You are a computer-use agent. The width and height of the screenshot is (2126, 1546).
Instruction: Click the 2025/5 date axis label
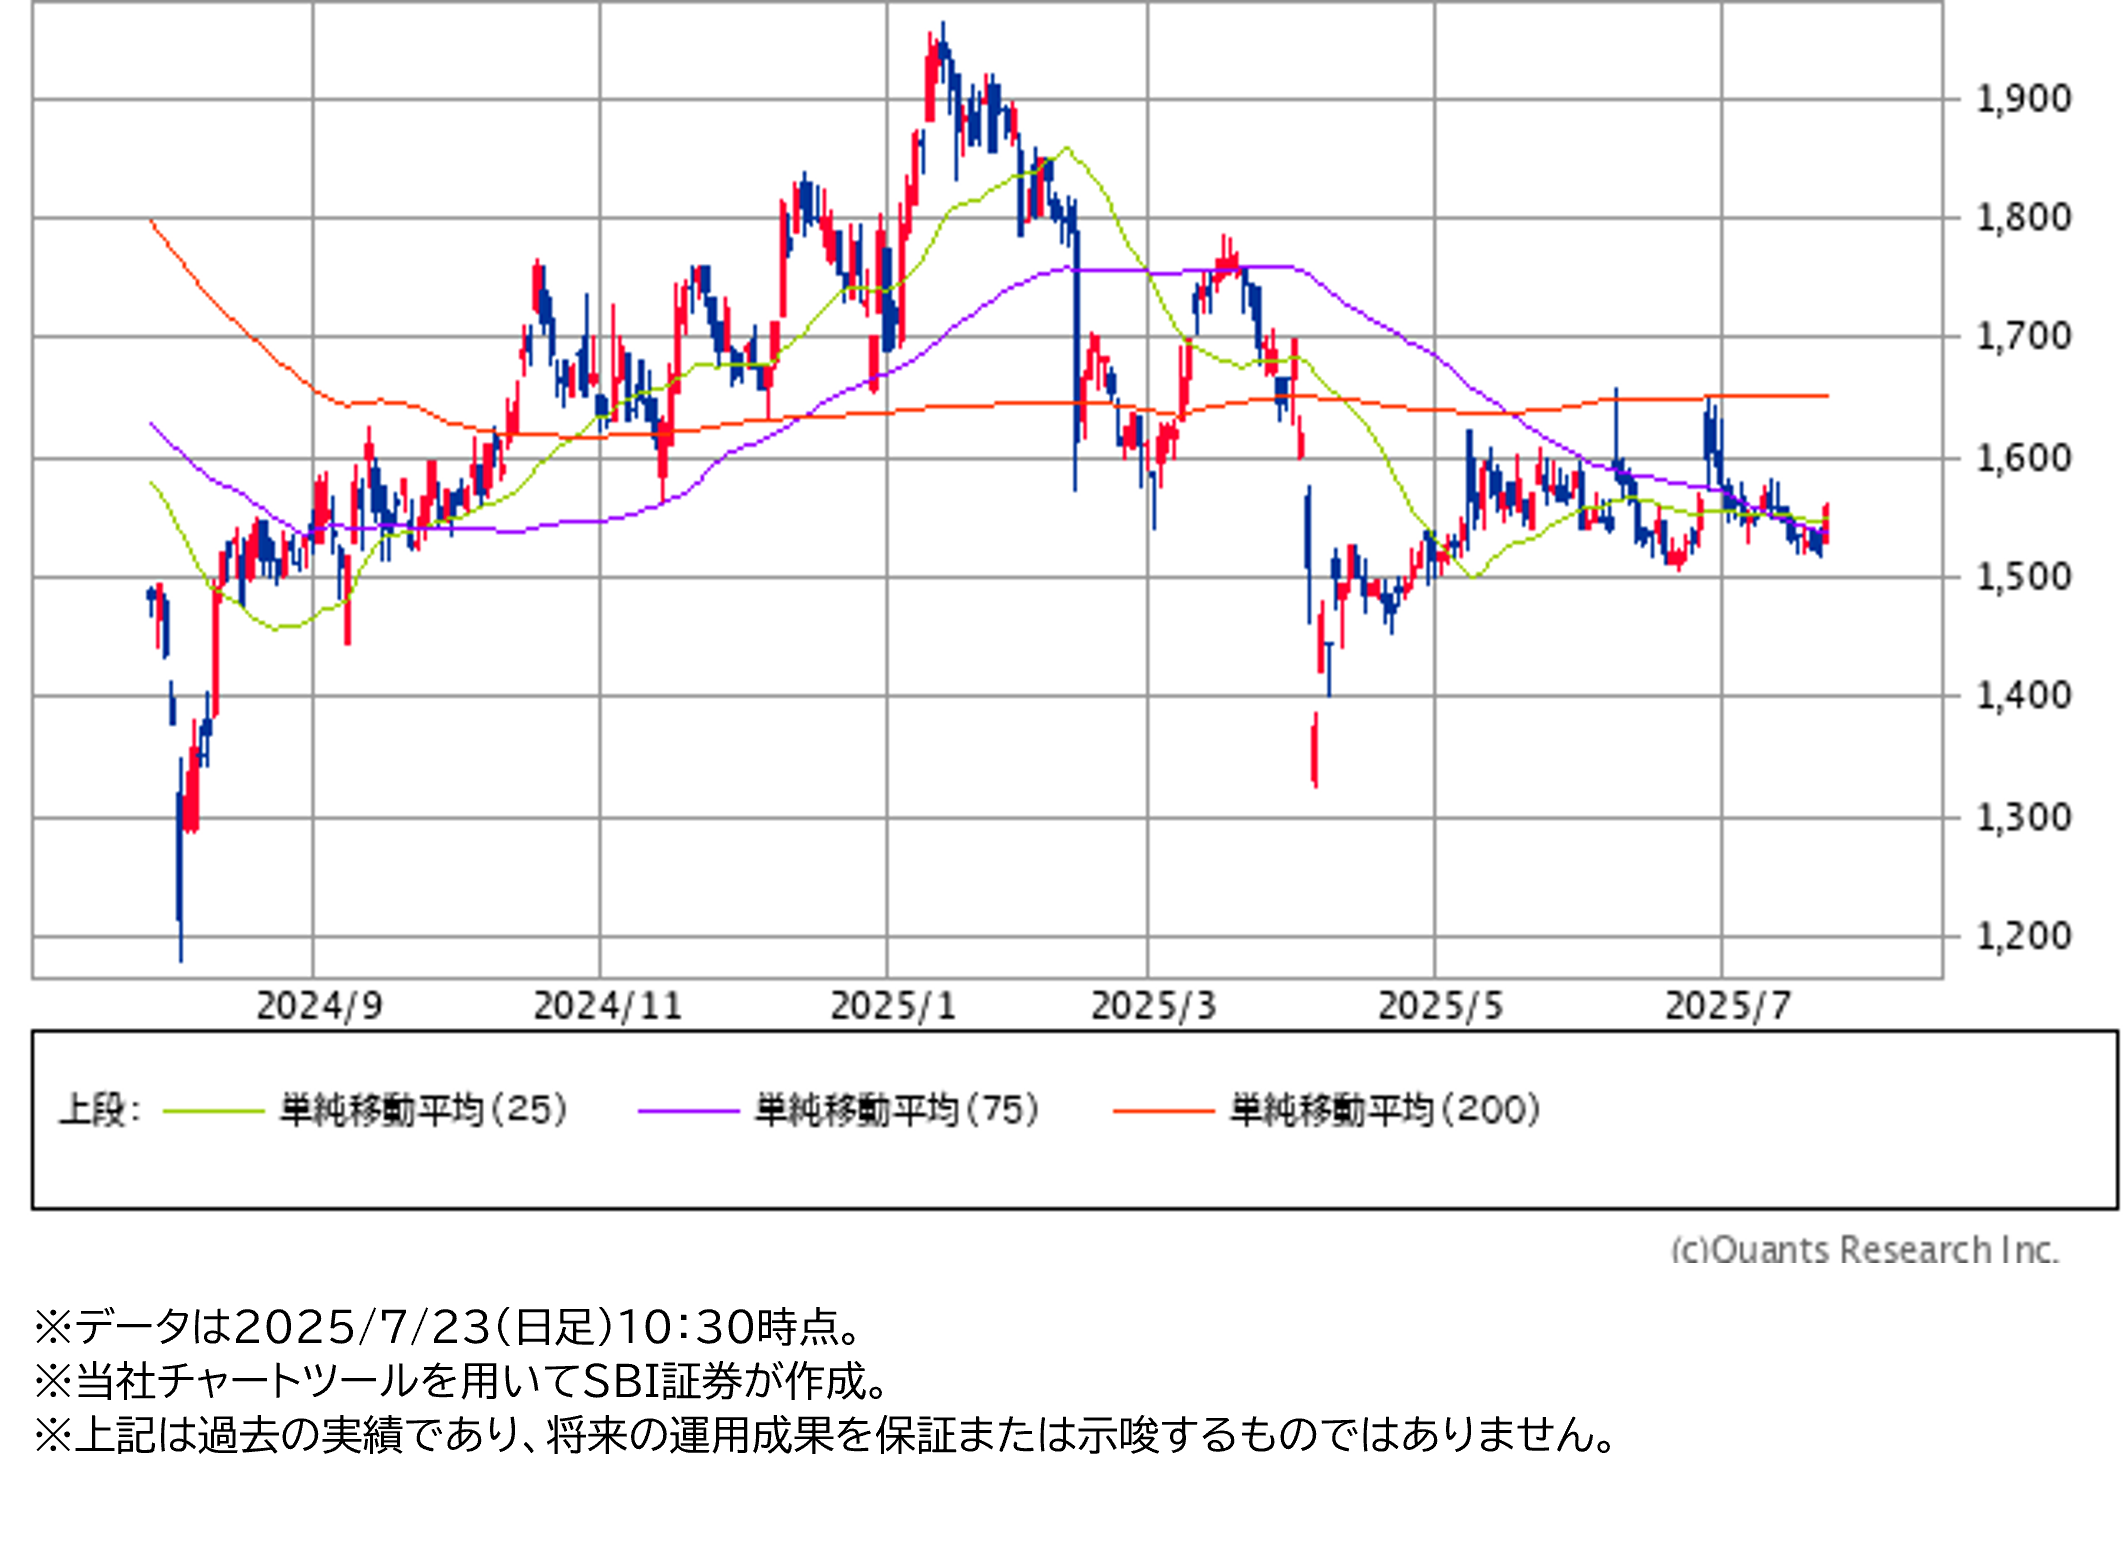pos(1440,1006)
